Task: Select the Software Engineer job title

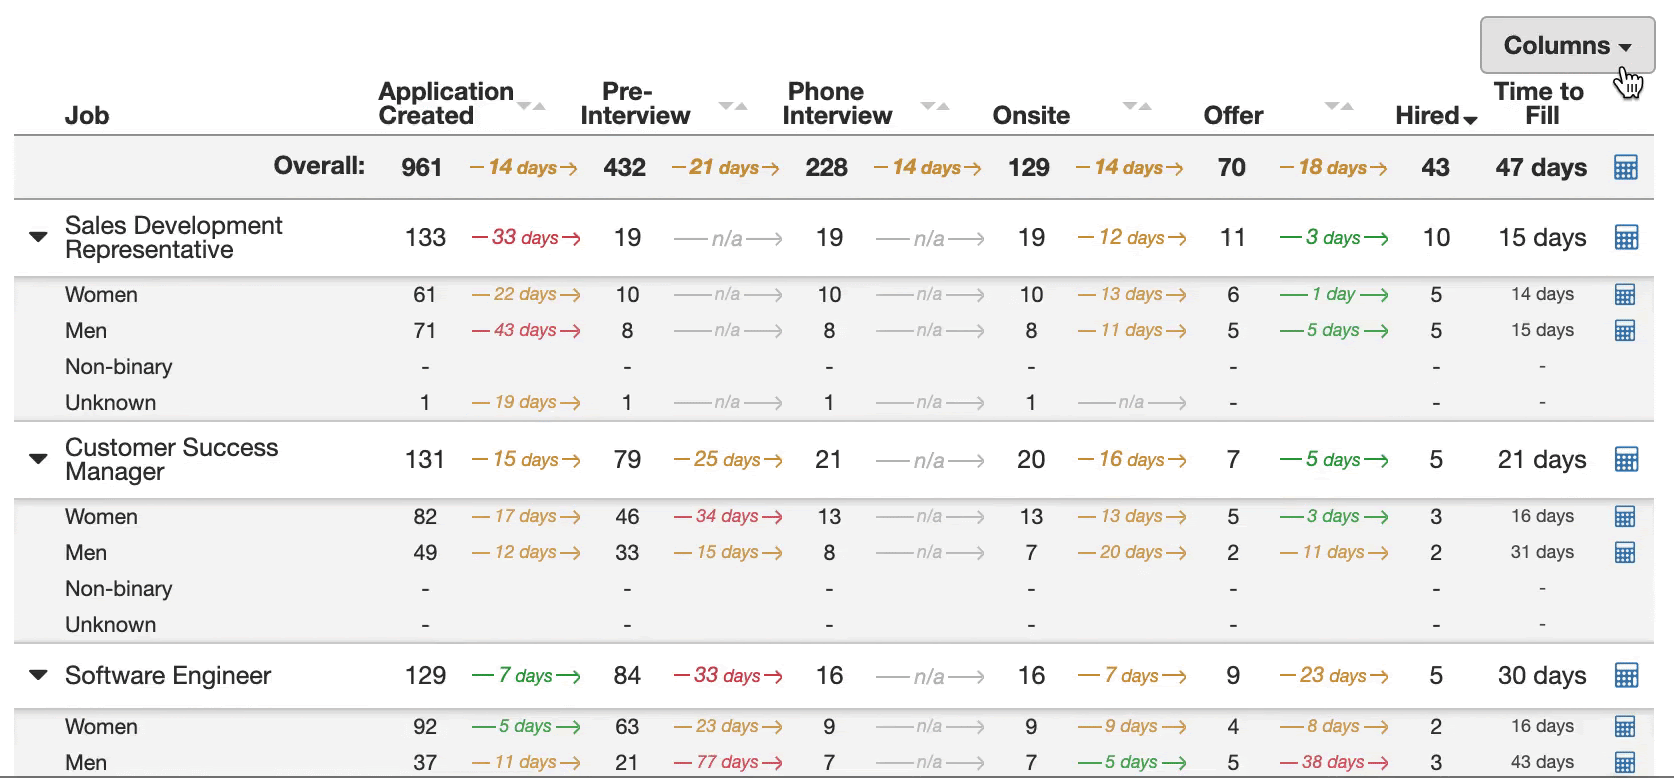Action: (168, 676)
